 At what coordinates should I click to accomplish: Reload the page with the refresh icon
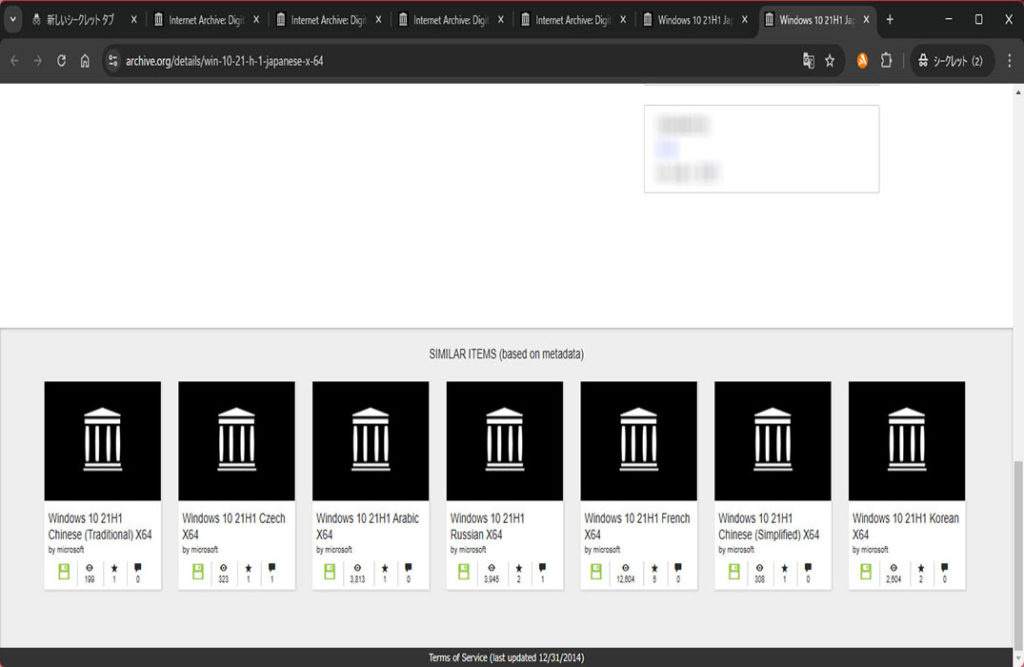click(61, 61)
